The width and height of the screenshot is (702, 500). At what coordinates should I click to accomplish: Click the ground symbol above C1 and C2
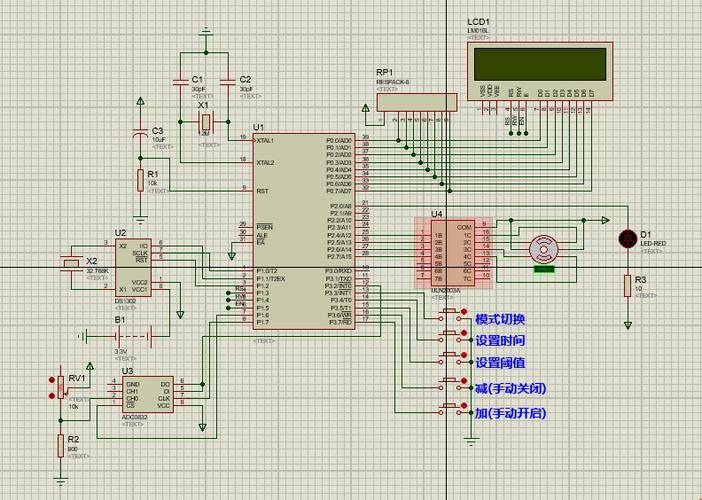click(x=205, y=31)
